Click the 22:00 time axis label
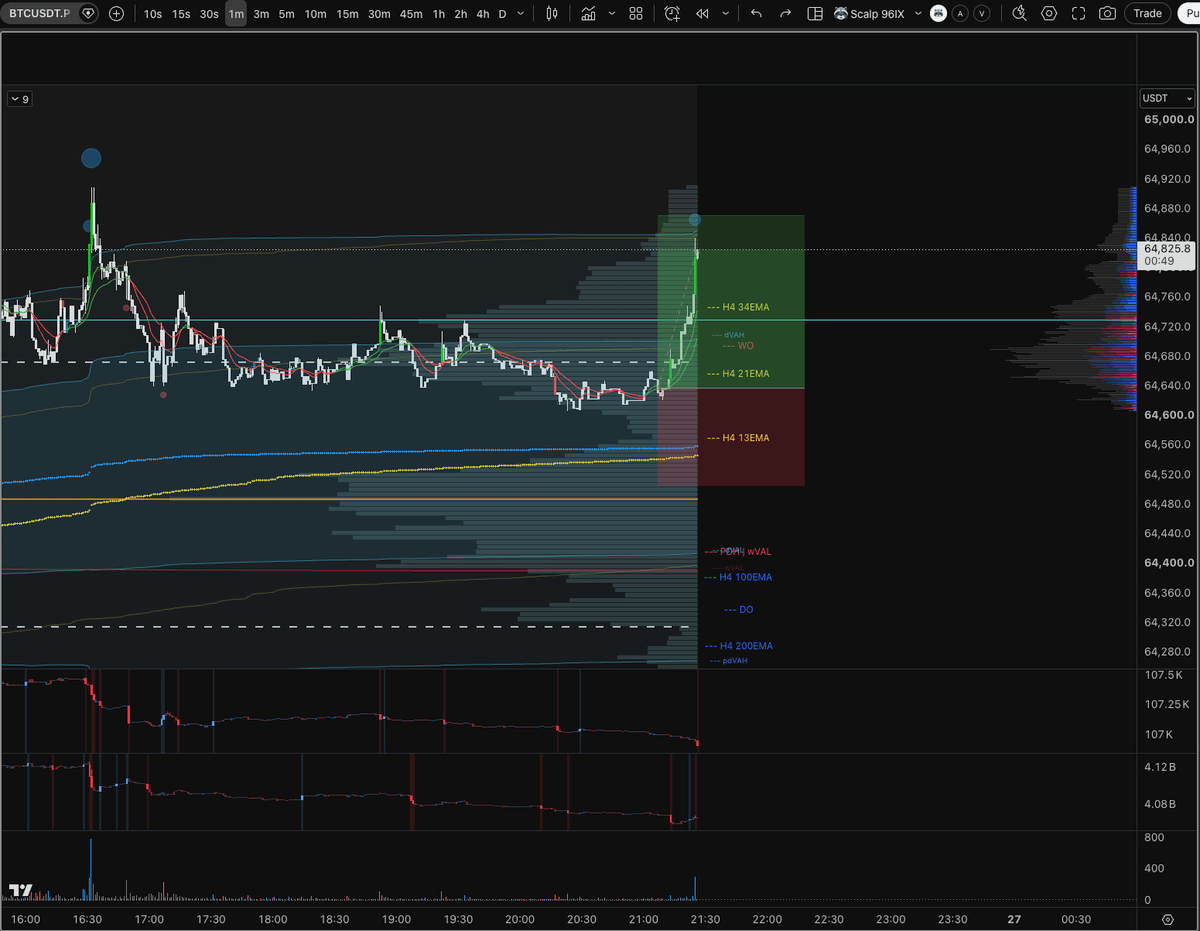Viewport: 1200px width, 931px height. tap(767, 919)
